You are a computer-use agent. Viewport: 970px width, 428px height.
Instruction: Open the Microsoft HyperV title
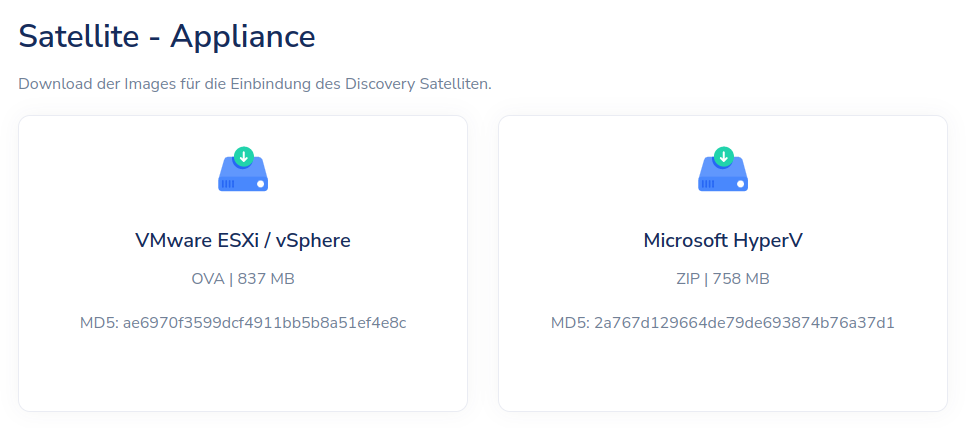tap(723, 240)
